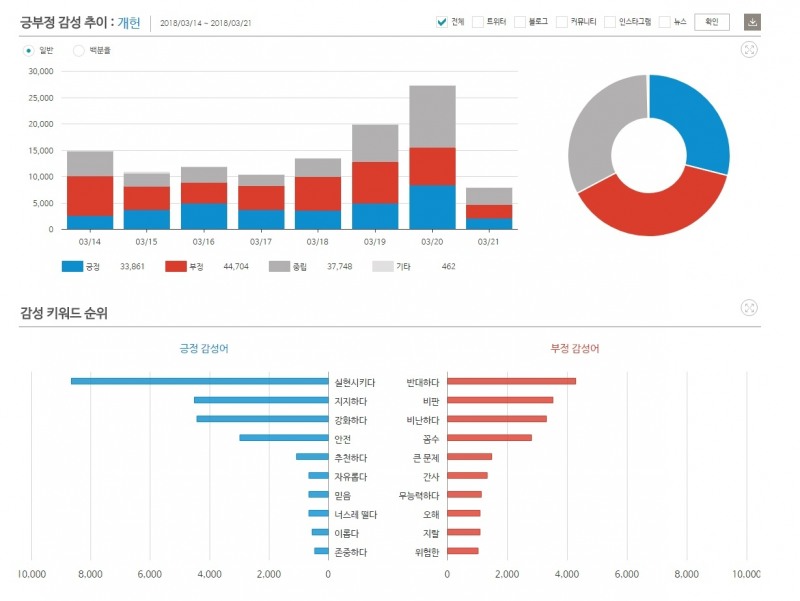The width and height of the screenshot is (800, 601).
Task: Expand the sentiment trend chart to fullscreen
Action: [749, 49]
